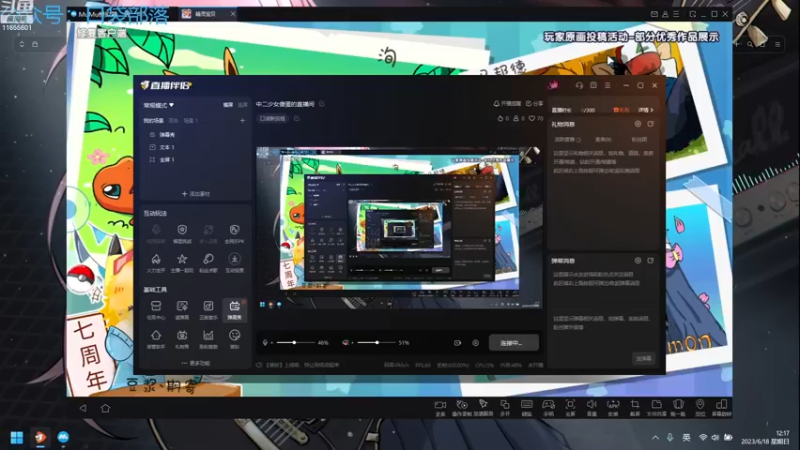Open settings of the 礼物消息 panel
Screen dimensions: 800x450
coord(638,124)
